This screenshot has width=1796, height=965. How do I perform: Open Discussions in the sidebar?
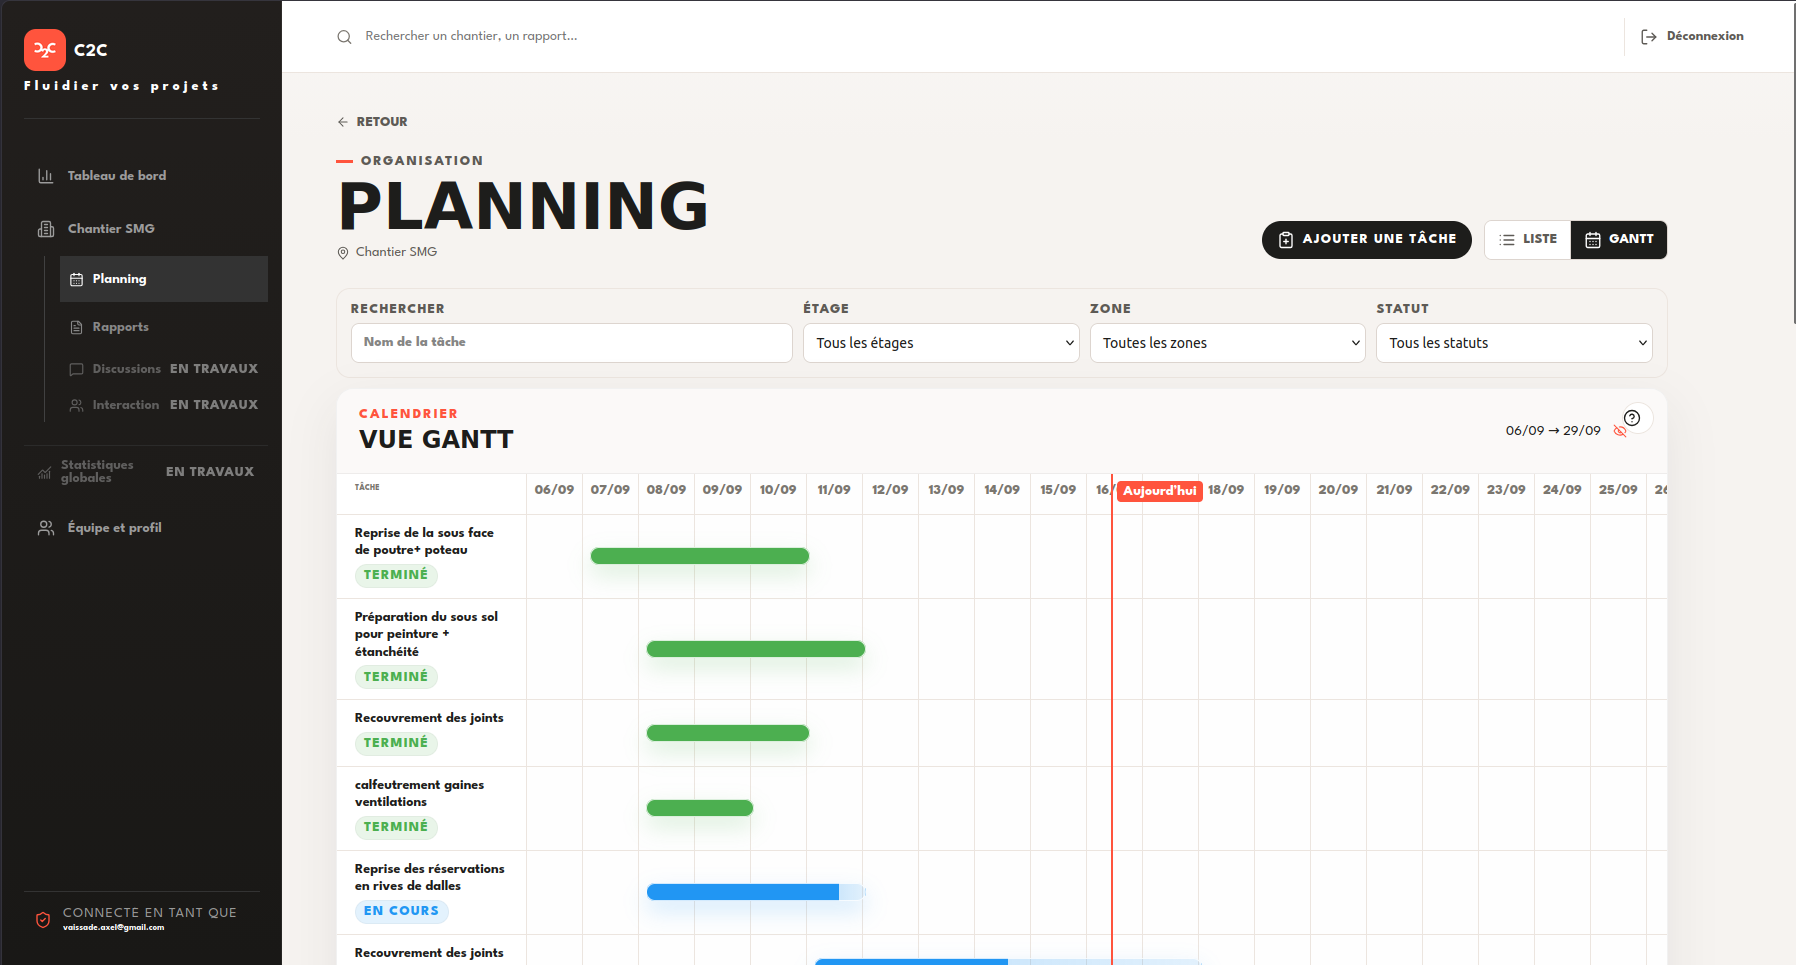tap(127, 369)
